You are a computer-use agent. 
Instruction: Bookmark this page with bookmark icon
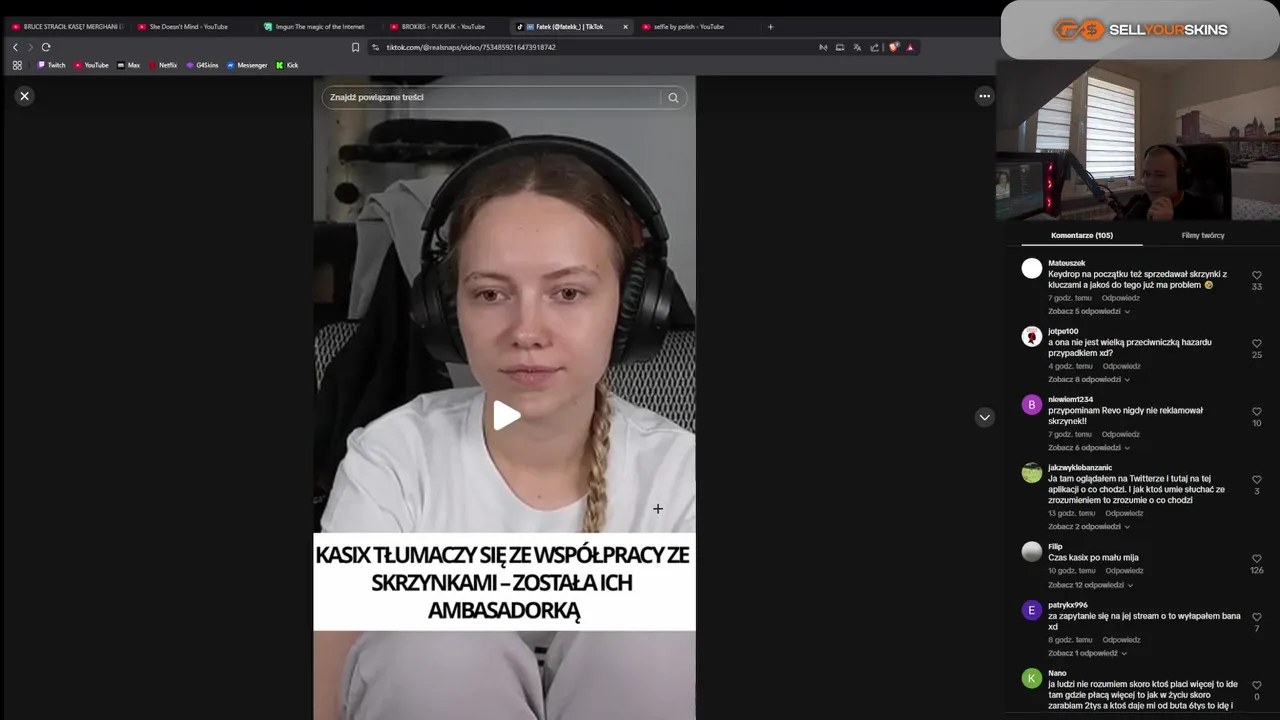click(x=355, y=47)
